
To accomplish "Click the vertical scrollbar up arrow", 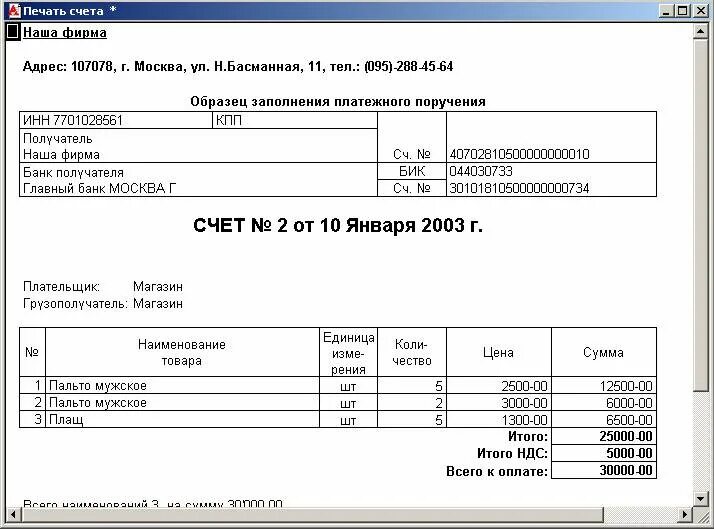I will [x=700, y=31].
